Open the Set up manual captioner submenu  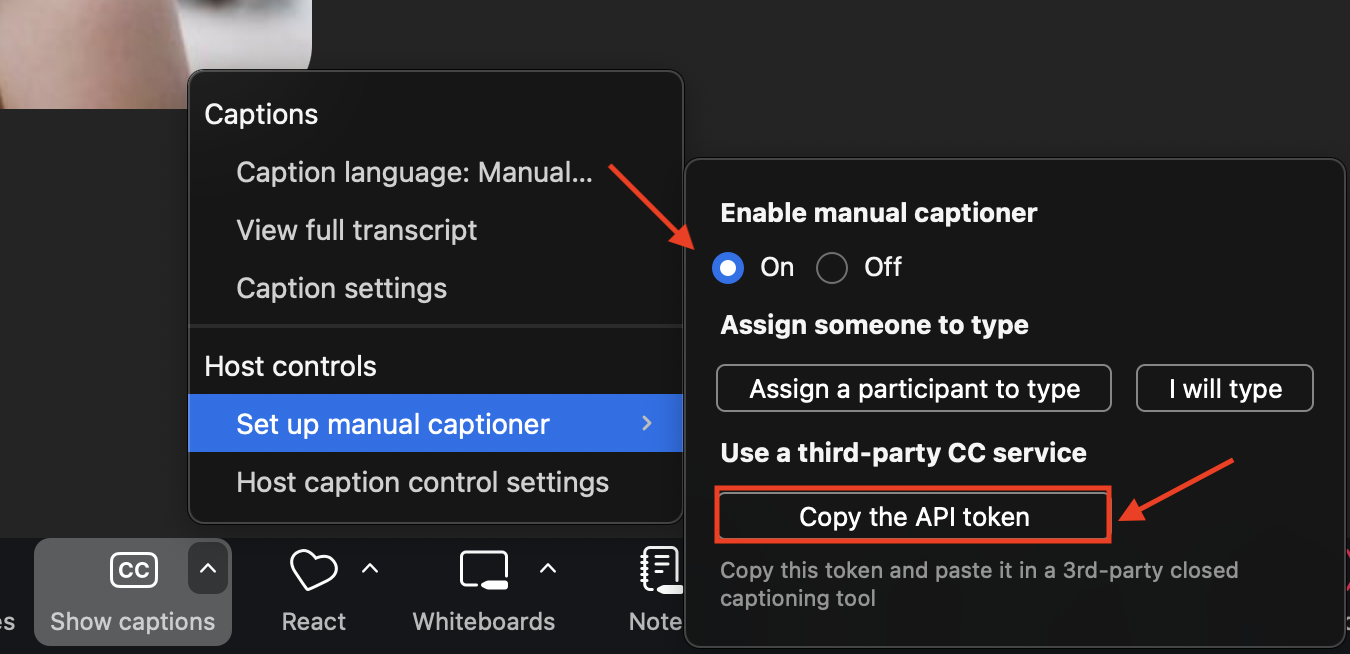coord(392,424)
